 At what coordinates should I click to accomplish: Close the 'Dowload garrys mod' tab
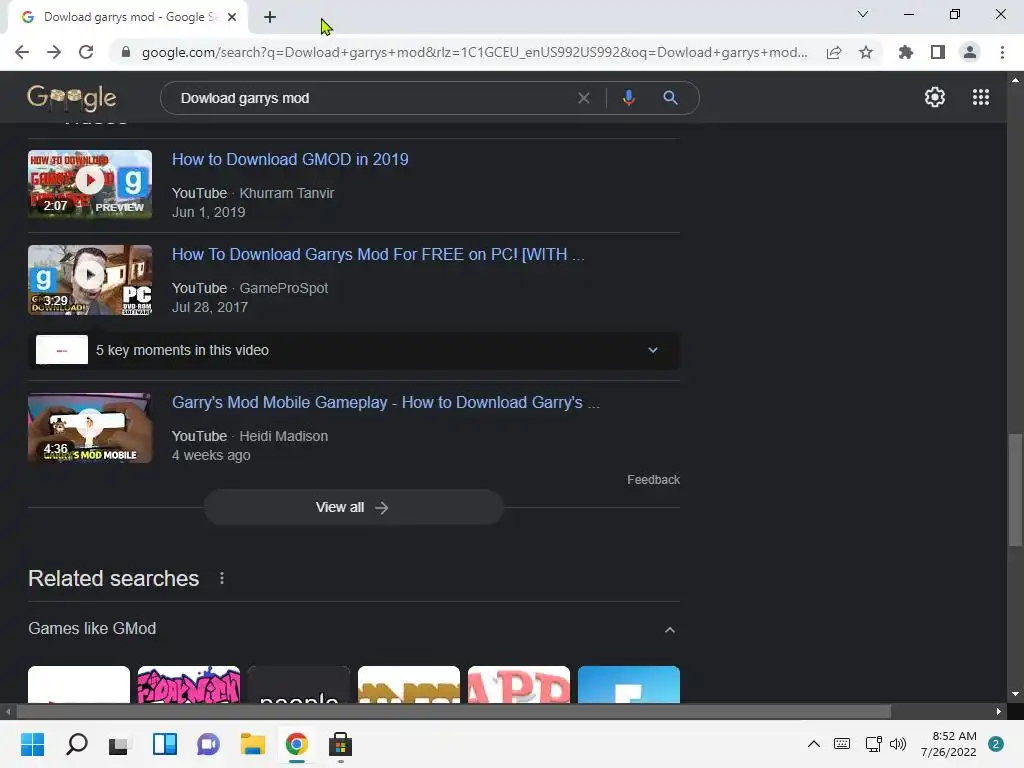[x=232, y=18]
